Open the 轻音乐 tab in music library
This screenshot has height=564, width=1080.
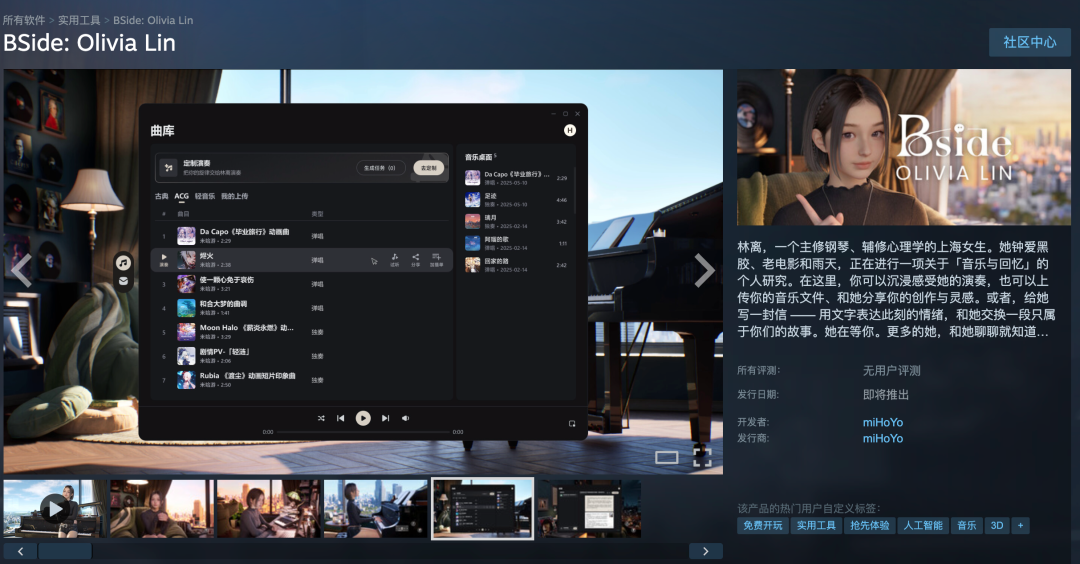(x=205, y=196)
